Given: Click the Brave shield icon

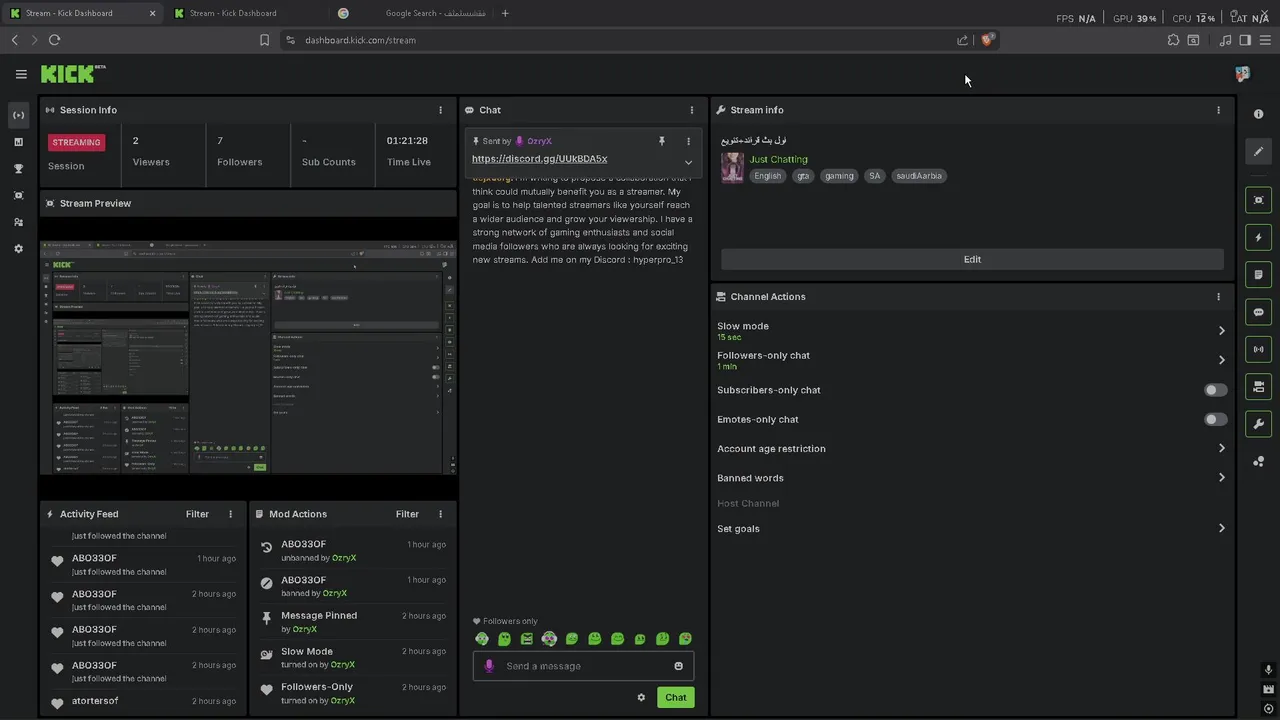Looking at the screenshot, I should tap(987, 40).
